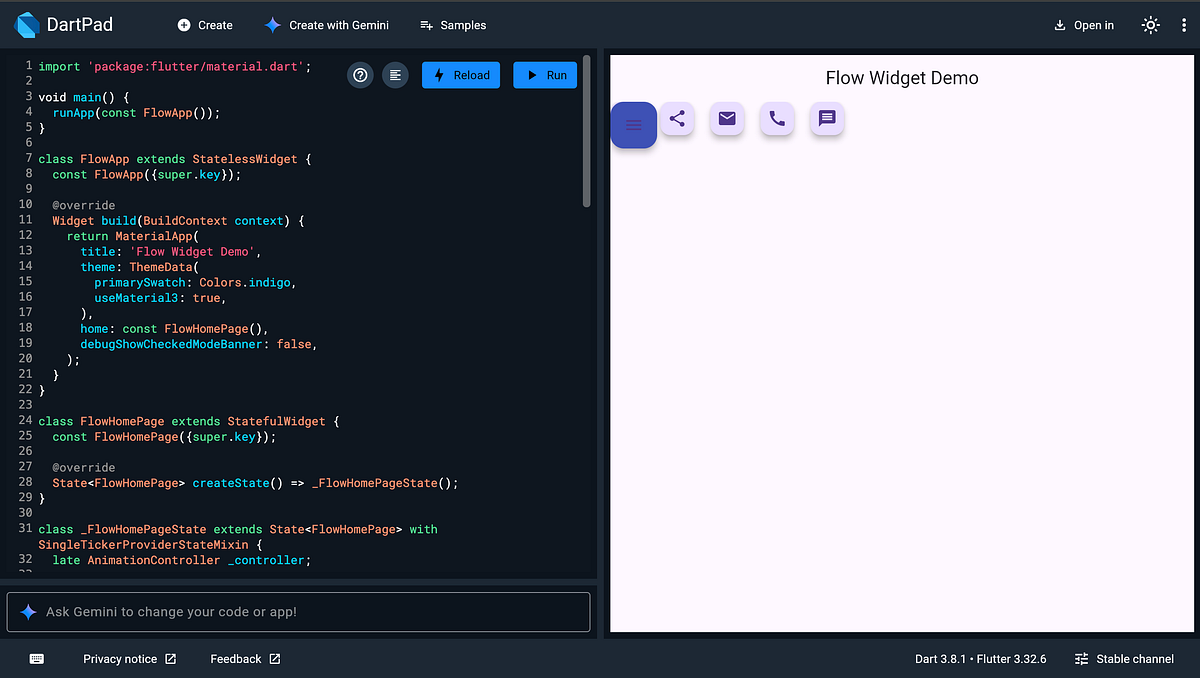1200x678 pixels.
Task: Click the Reload button
Action: (x=460, y=75)
